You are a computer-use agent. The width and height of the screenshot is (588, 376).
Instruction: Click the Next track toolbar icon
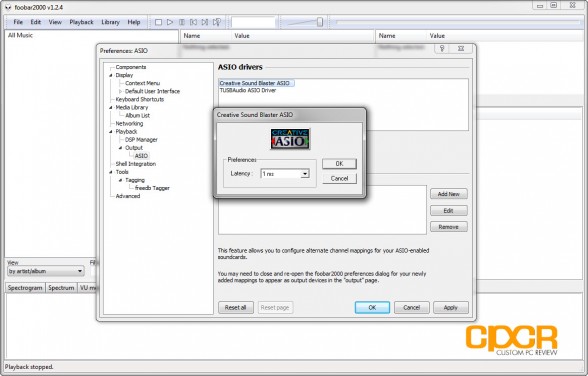pos(205,22)
